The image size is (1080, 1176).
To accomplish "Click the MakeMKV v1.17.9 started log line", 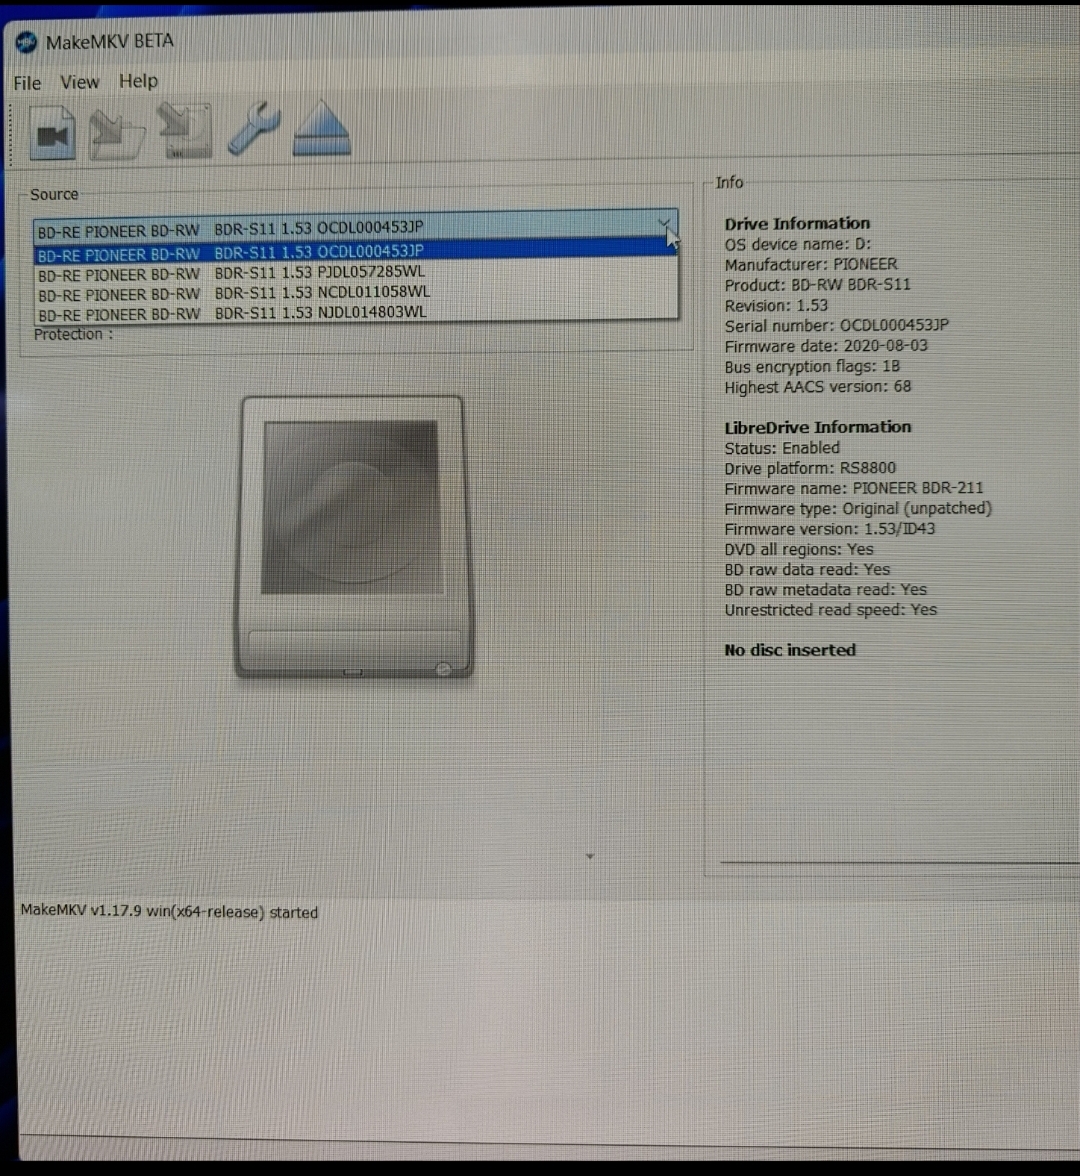I will [170, 911].
